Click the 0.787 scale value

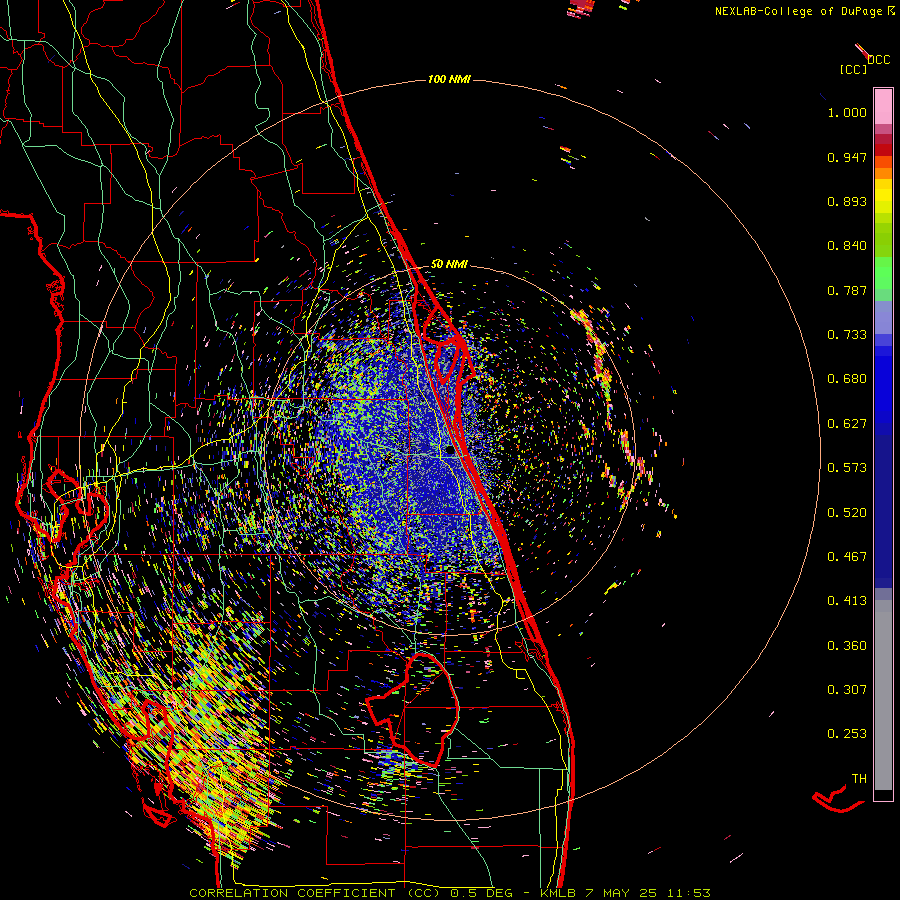pos(847,290)
